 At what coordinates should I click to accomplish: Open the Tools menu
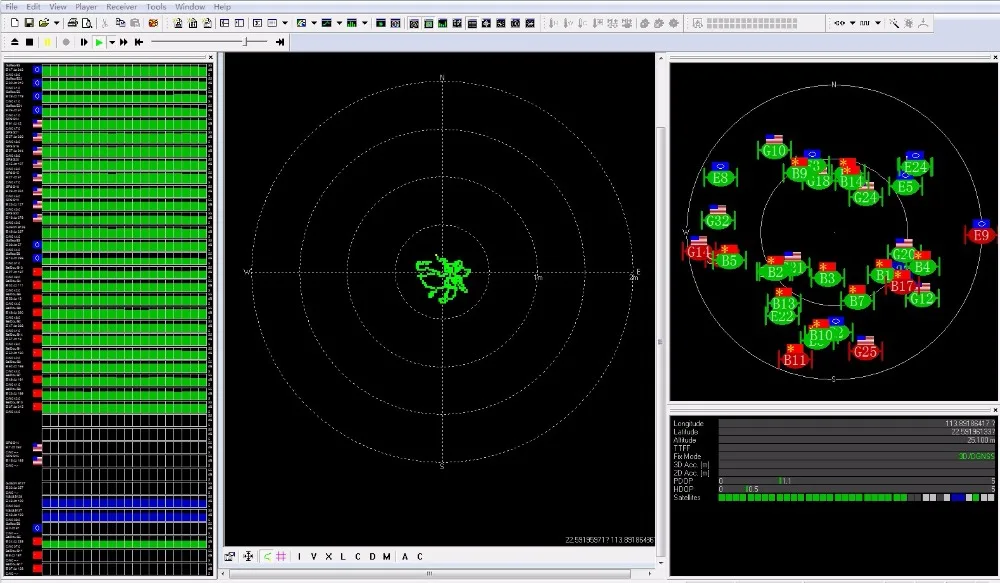pos(156,6)
